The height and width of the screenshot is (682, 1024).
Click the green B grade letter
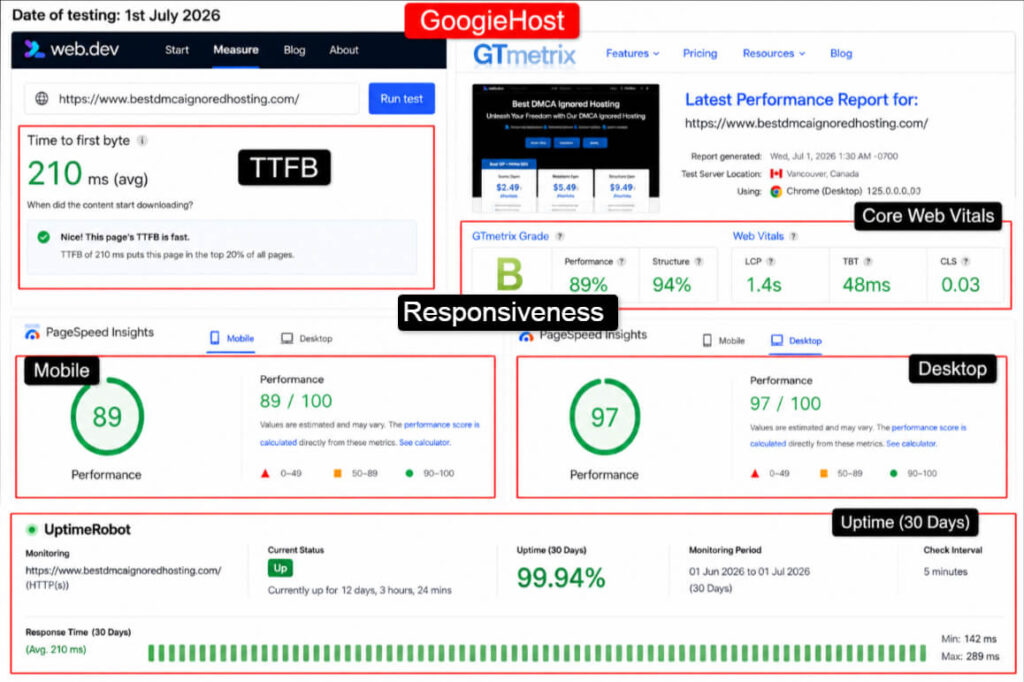509,274
